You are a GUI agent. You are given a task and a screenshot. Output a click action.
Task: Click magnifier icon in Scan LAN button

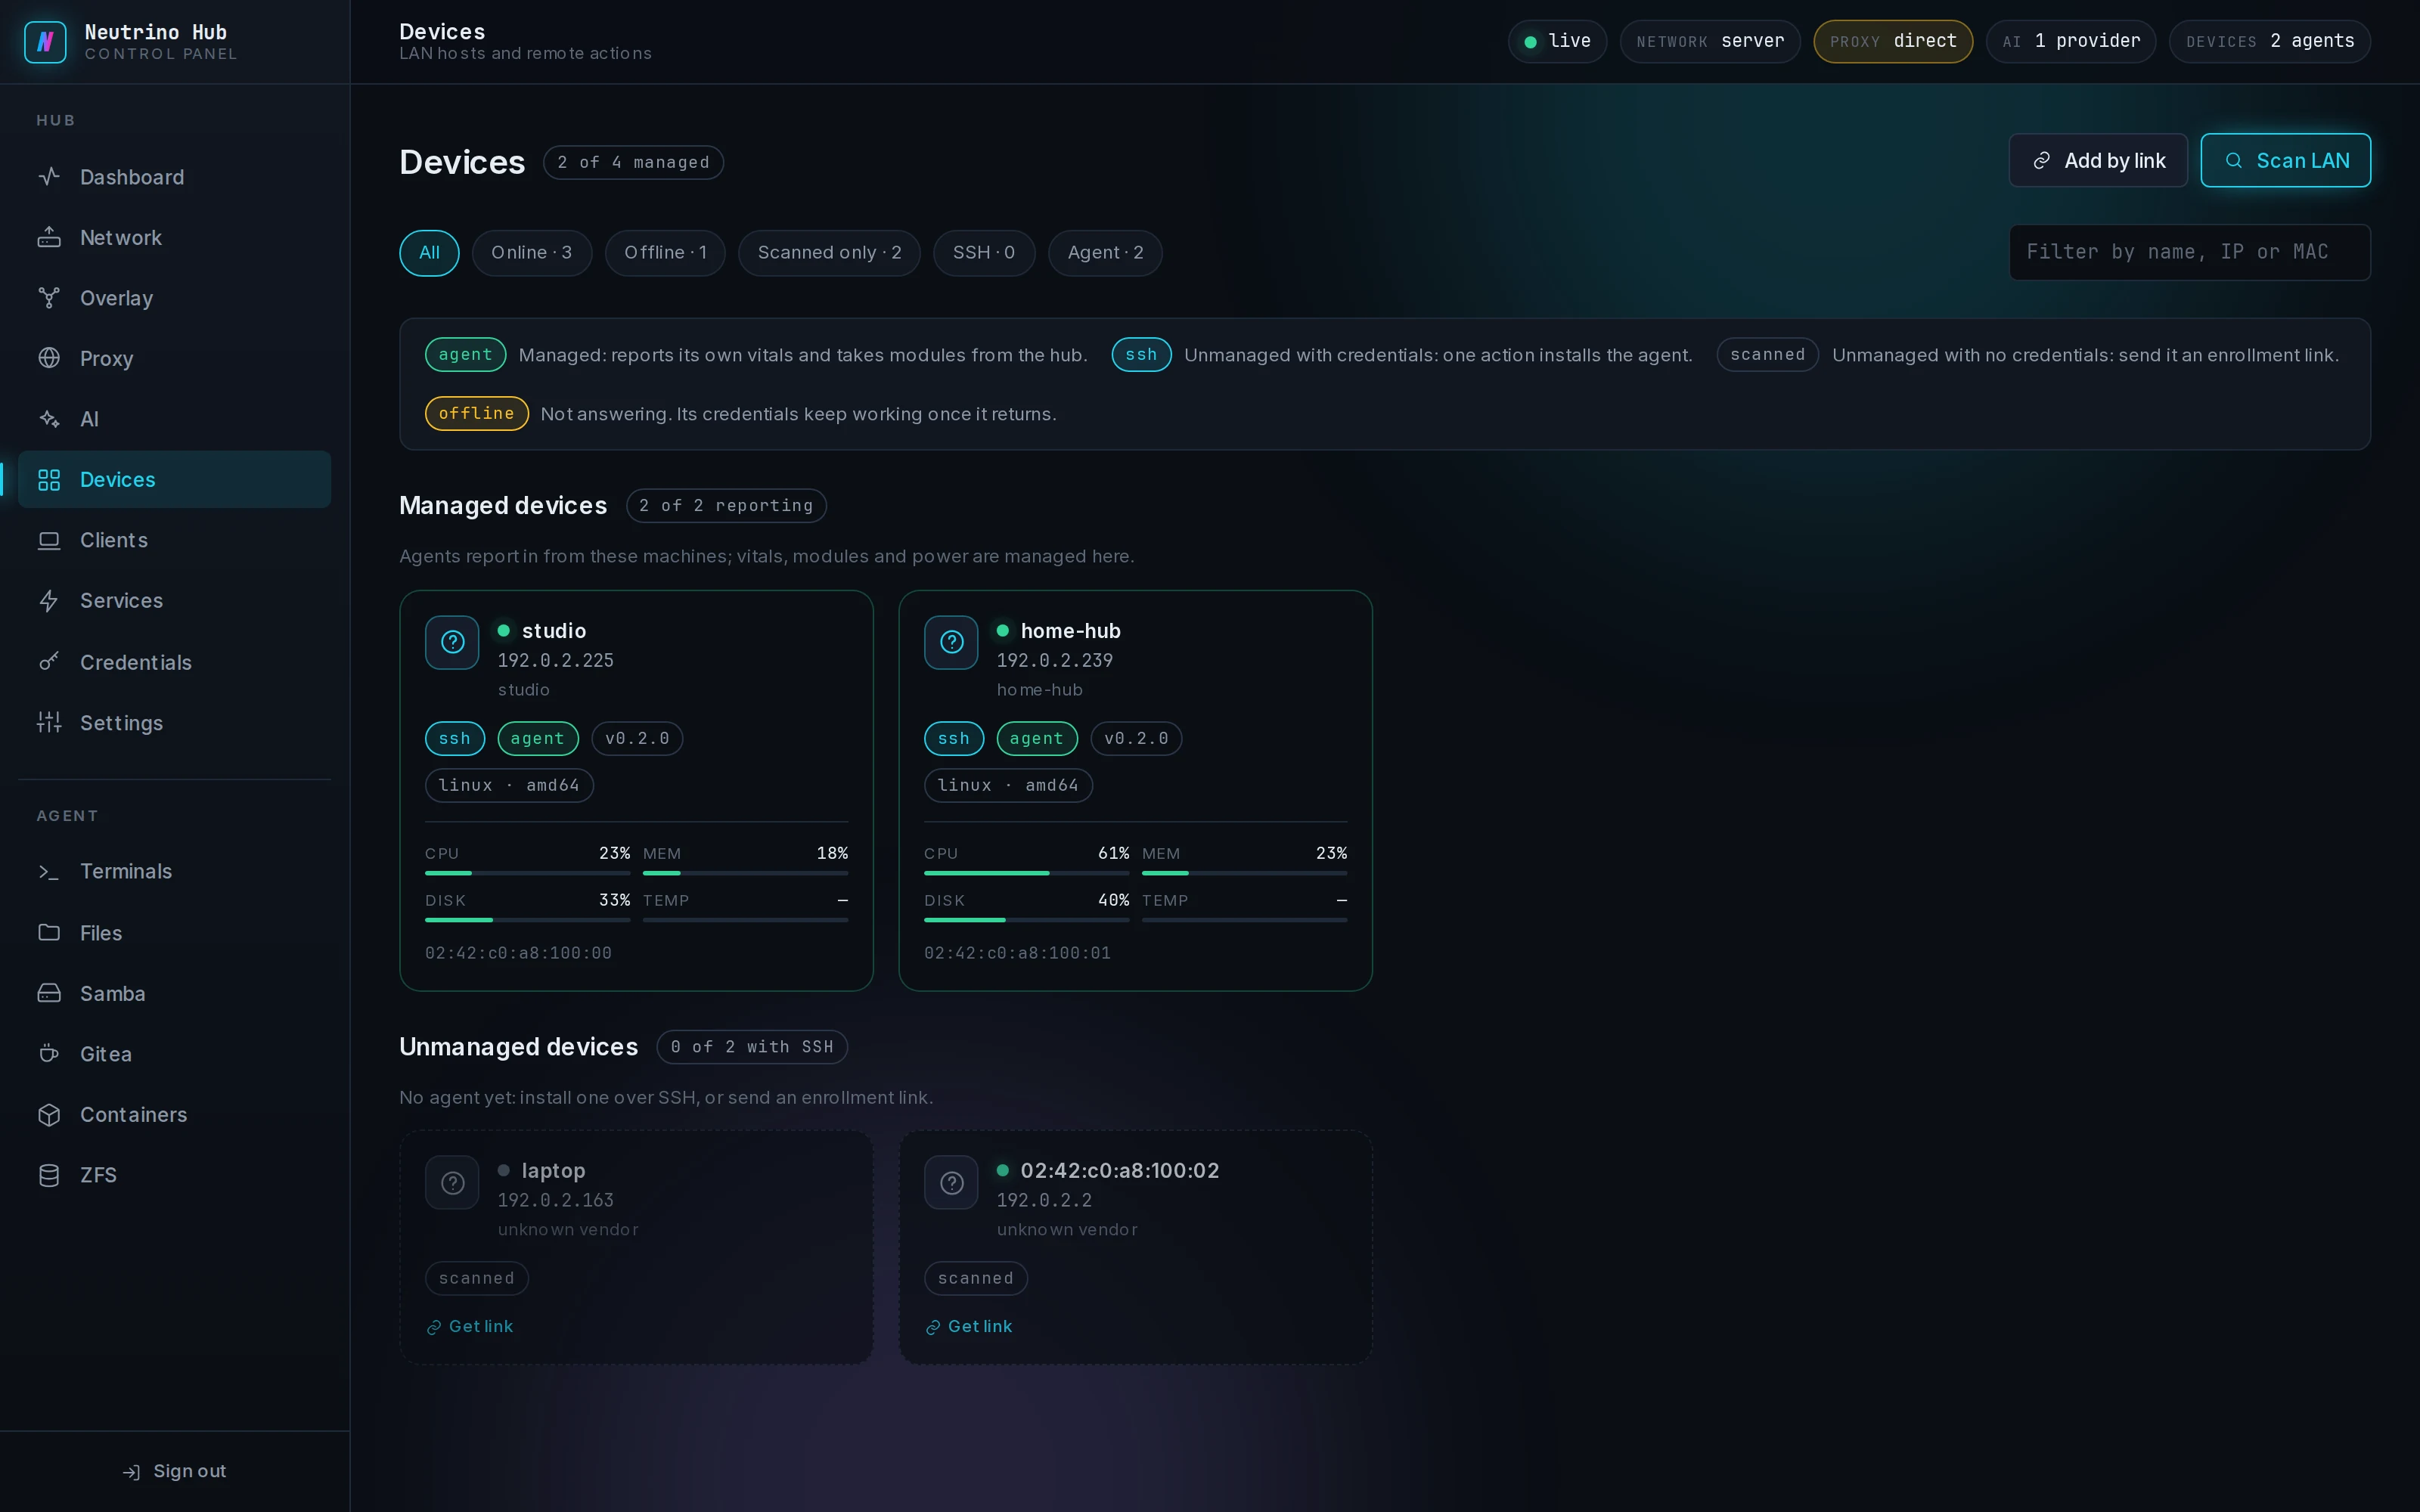click(2233, 161)
